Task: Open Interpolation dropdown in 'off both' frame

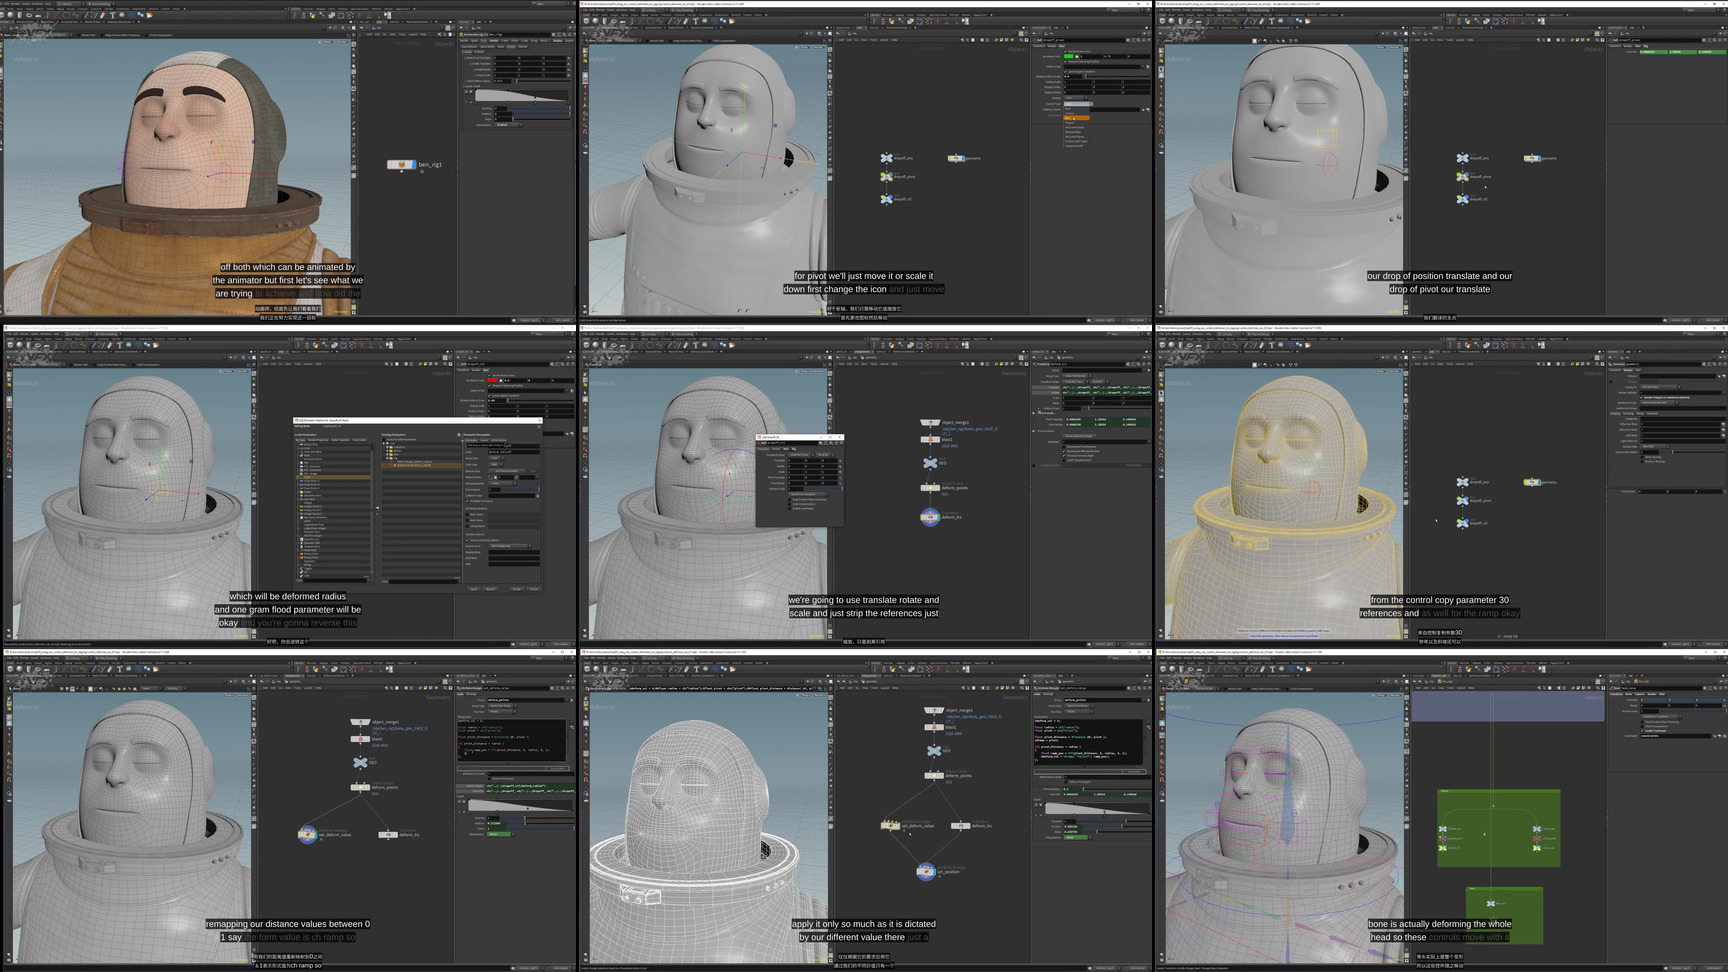Action: [508, 125]
